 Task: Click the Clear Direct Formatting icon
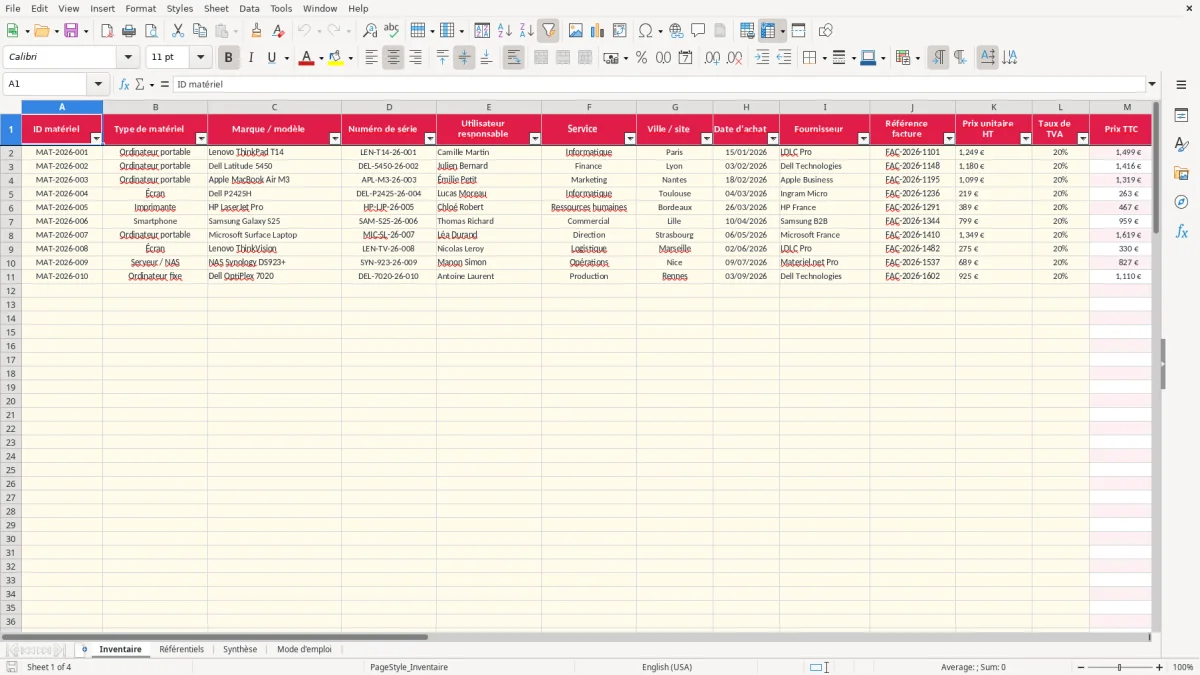tap(278, 31)
